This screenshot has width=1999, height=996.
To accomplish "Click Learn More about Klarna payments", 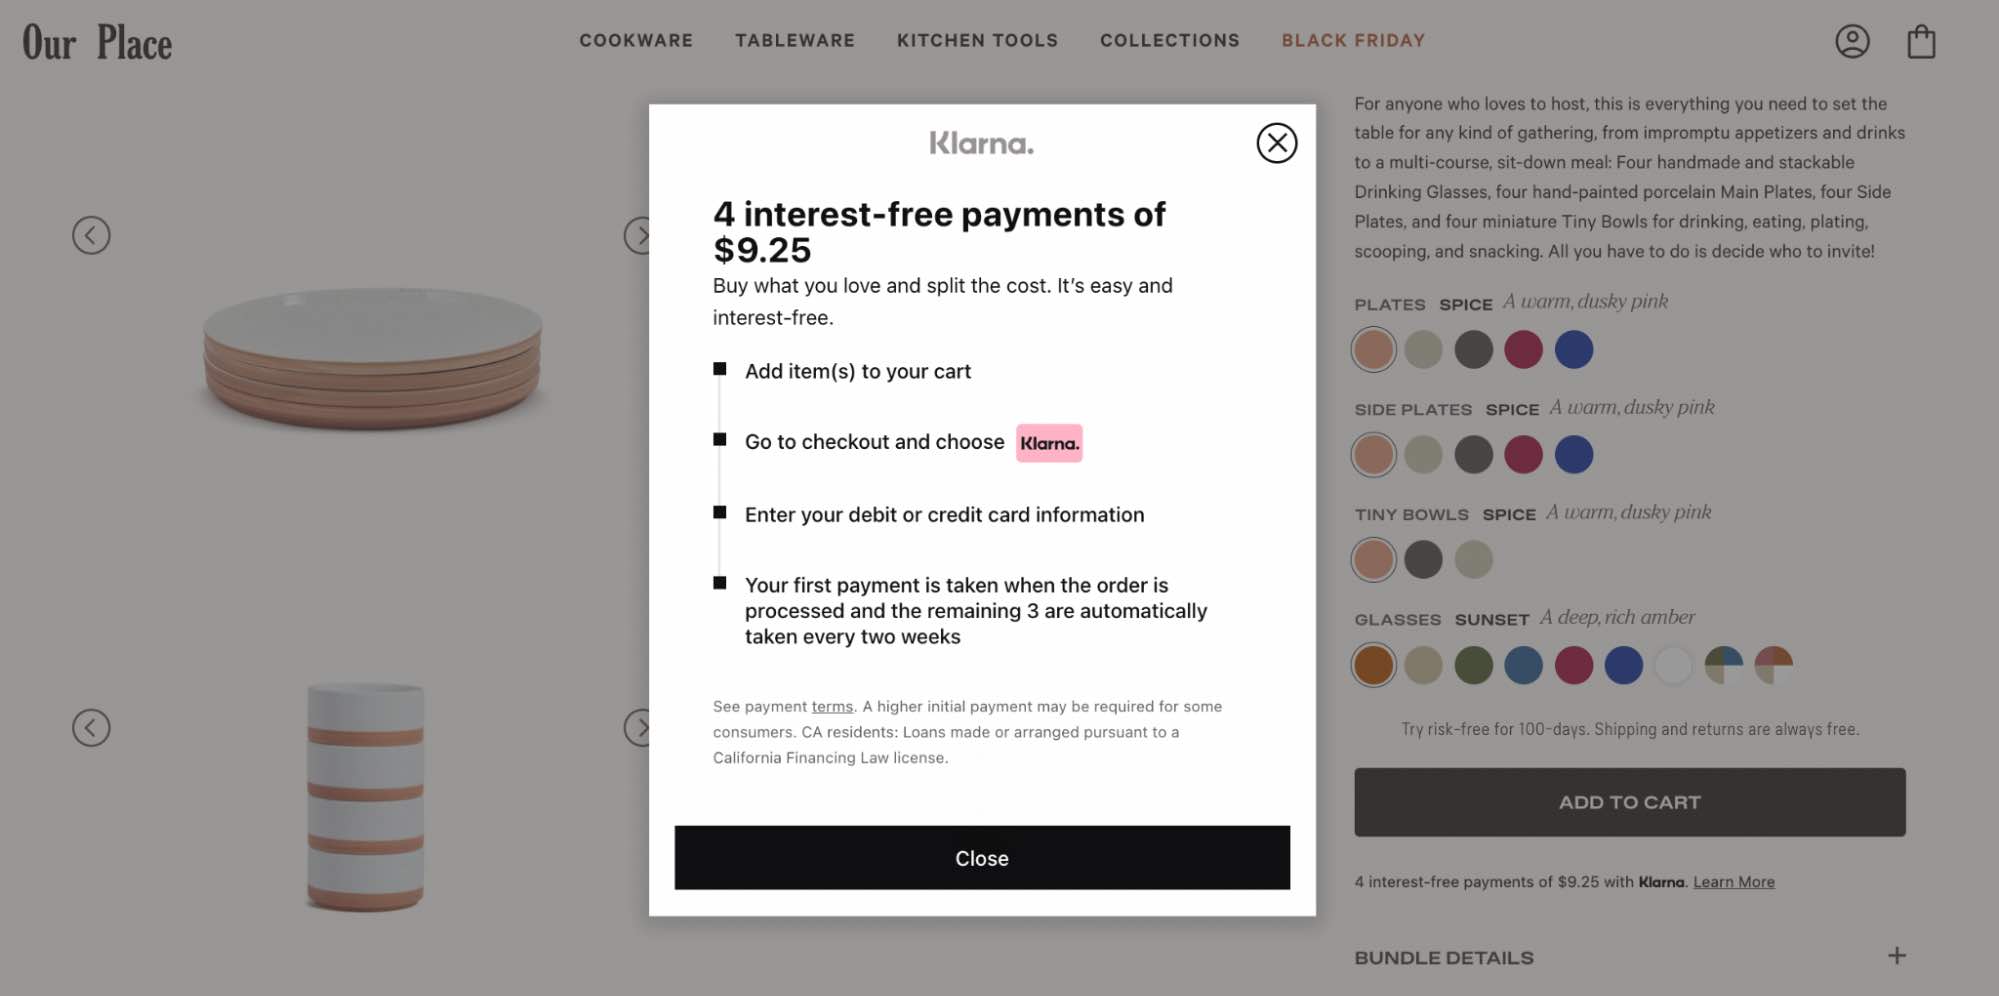I will pyautogui.click(x=1734, y=881).
